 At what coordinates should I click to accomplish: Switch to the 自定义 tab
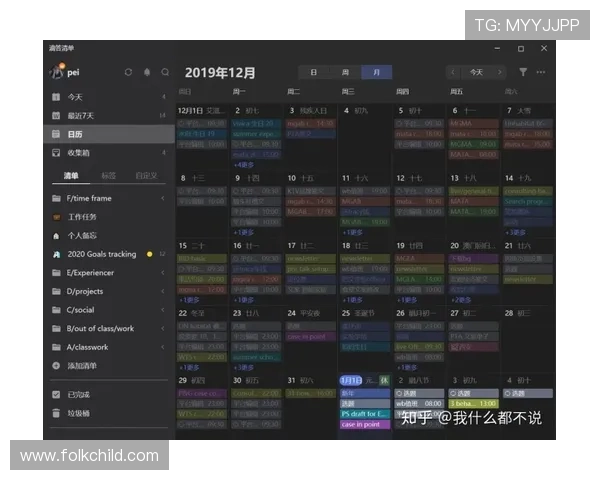click(x=146, y=176)
